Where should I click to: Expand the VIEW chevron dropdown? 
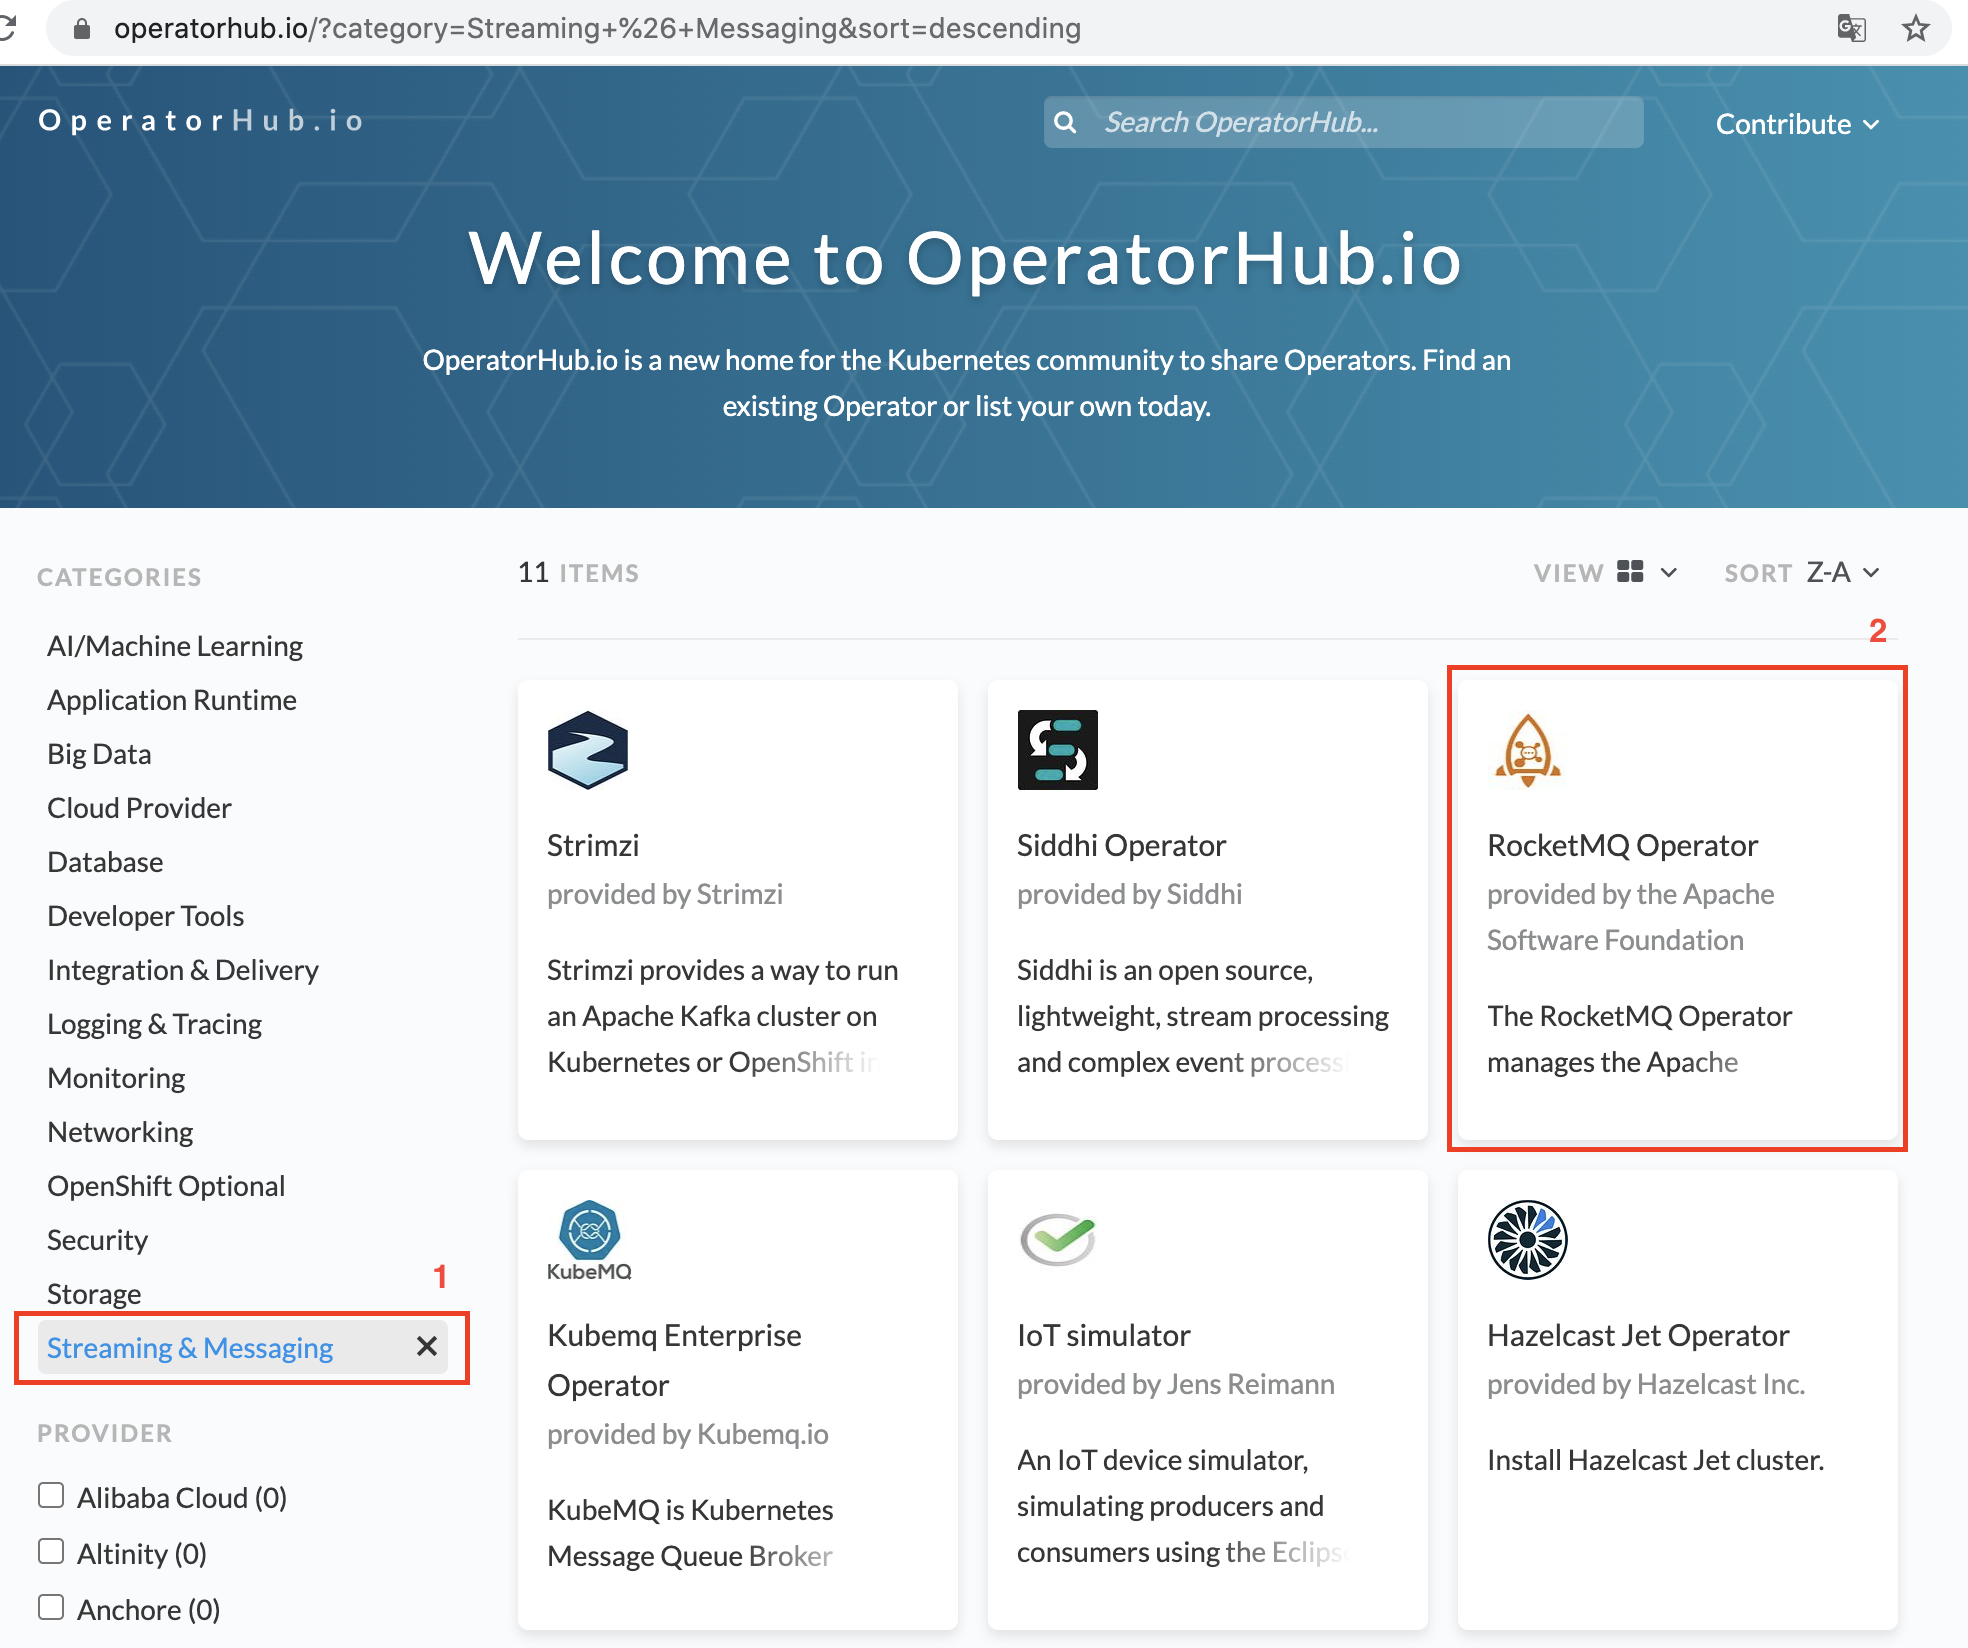click(1668, 573)
